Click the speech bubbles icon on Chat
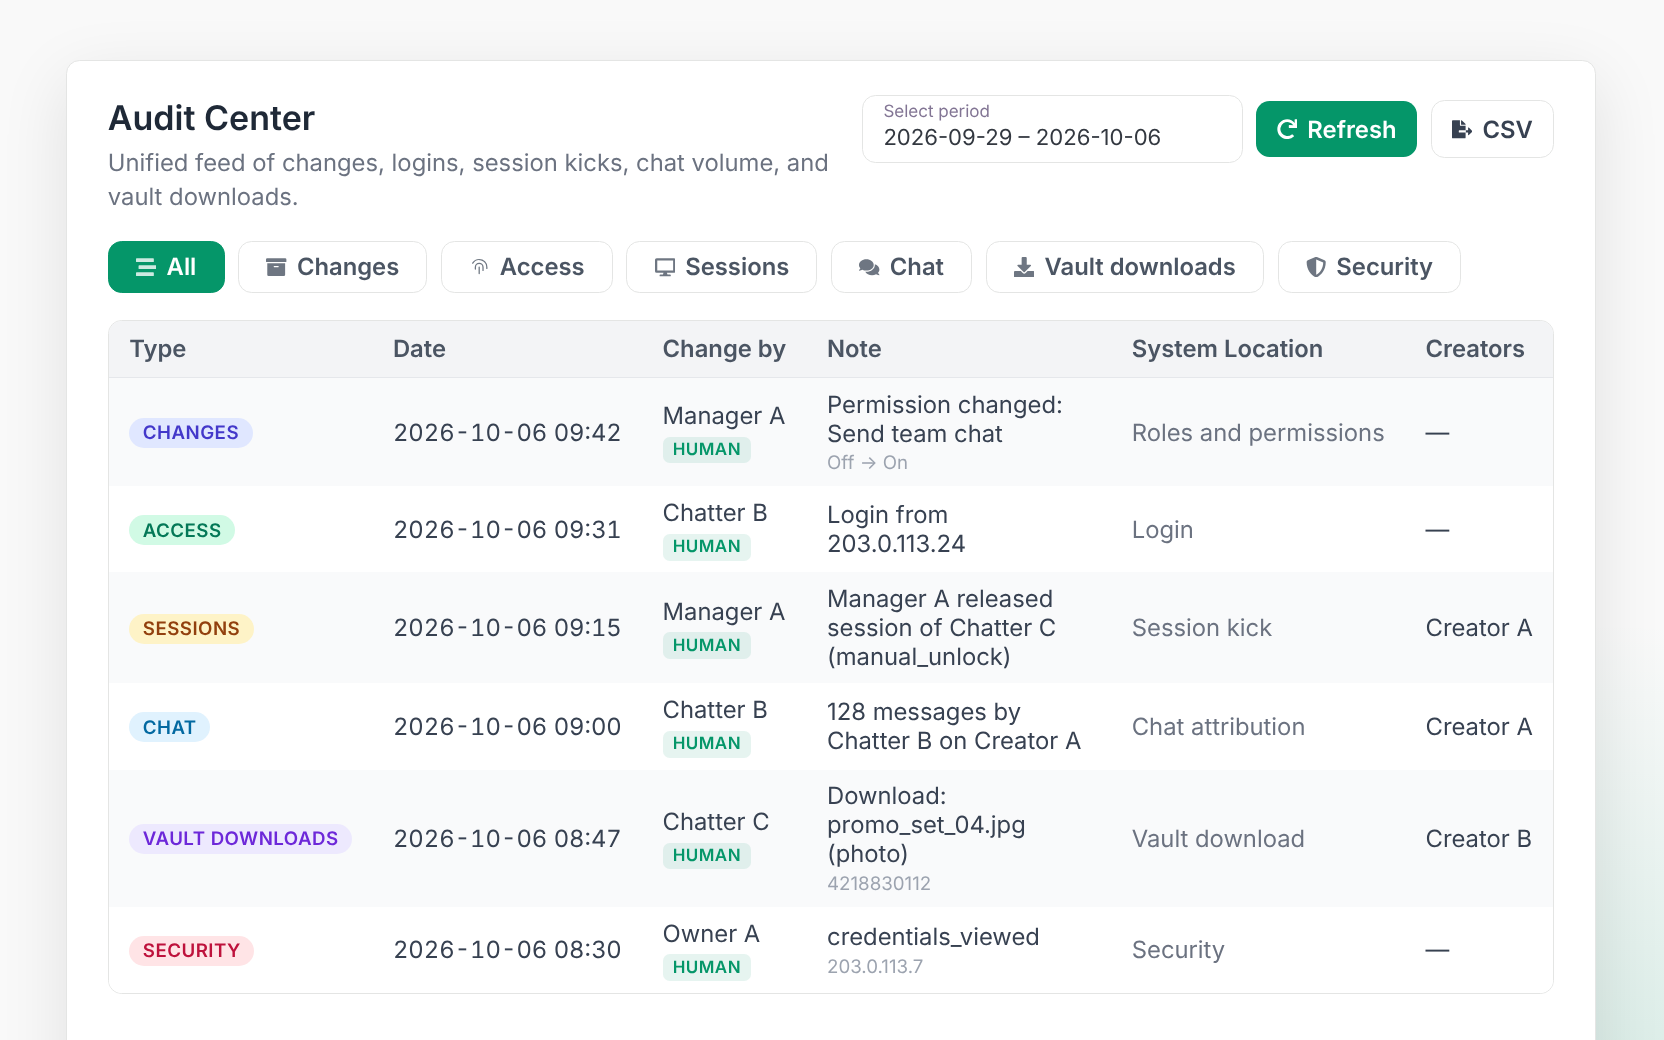 [869, 267]
